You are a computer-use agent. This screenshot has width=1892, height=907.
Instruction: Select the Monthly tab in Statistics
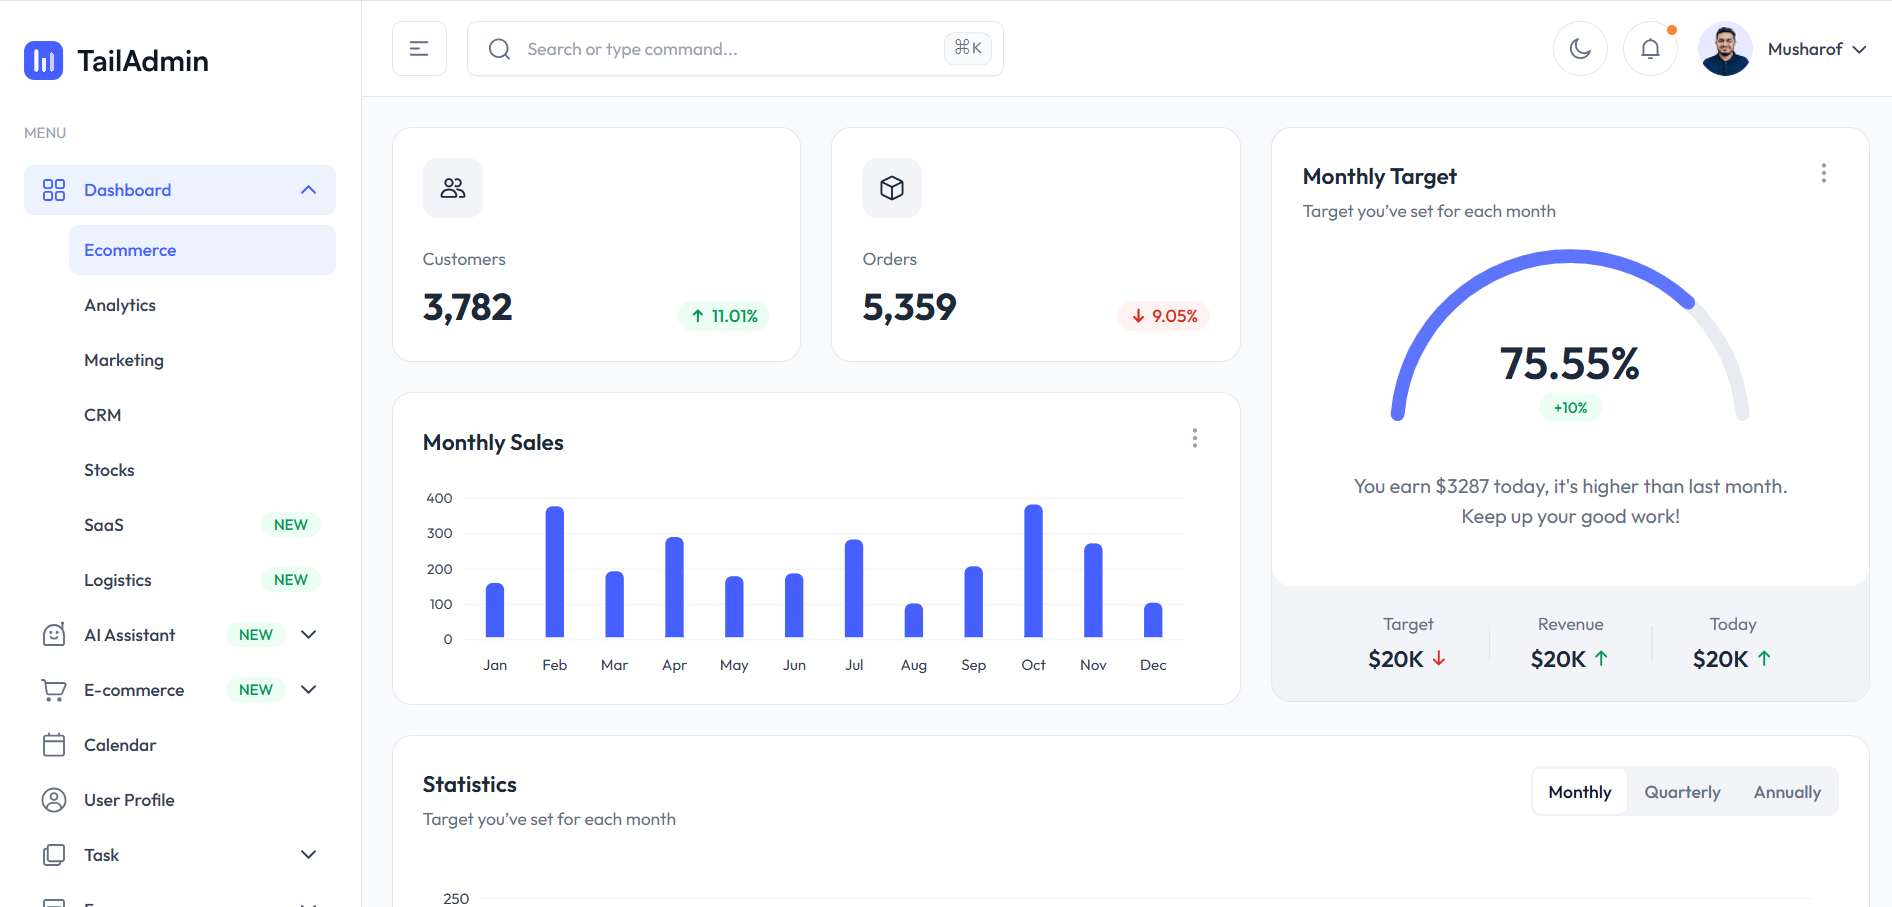[x=1579, y=791]
